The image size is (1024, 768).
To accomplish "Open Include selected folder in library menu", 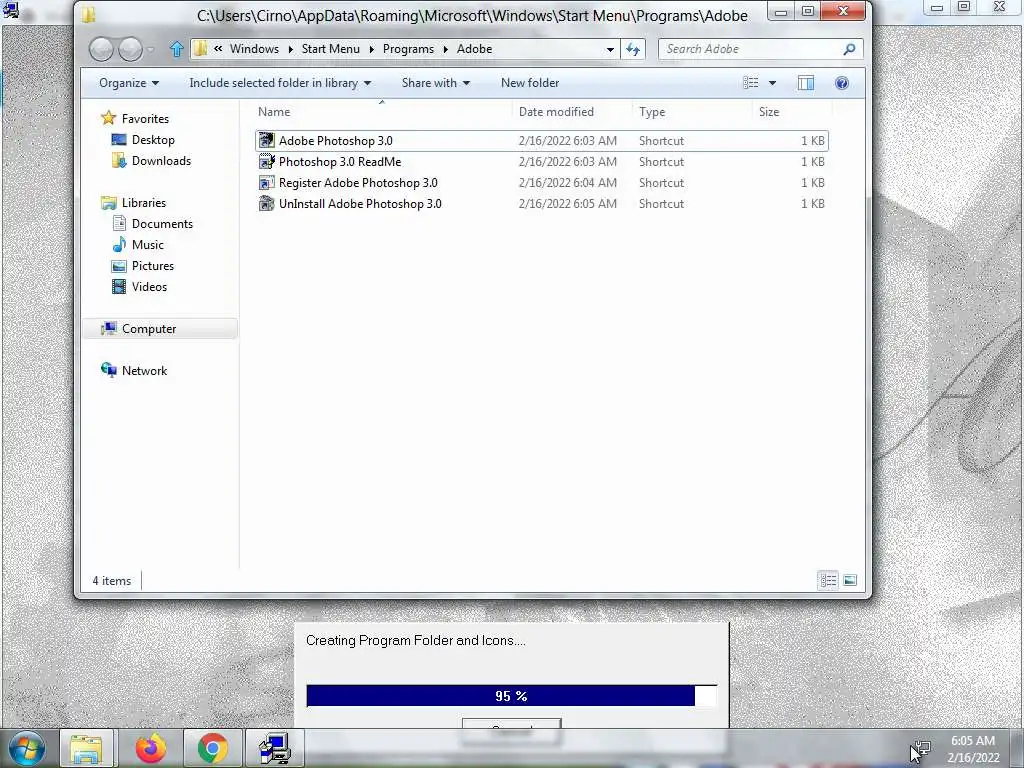I will pyautogui.click(x=280, y=83).
